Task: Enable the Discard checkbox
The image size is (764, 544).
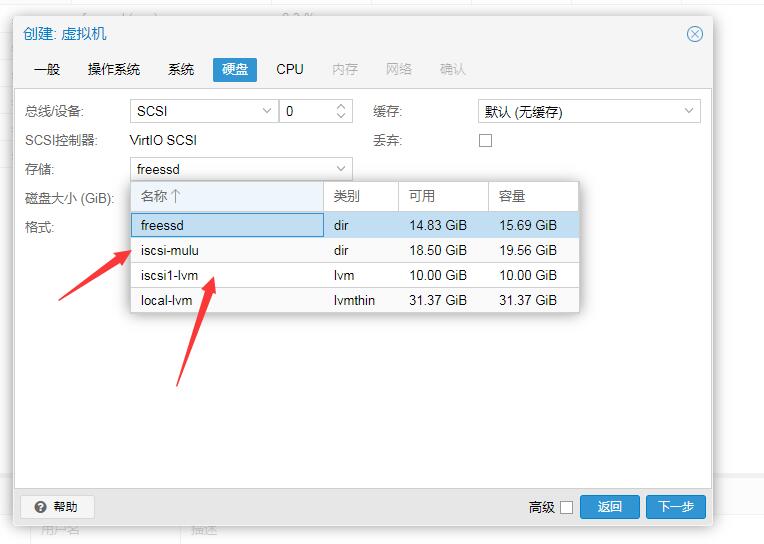Action: [486, 141]
